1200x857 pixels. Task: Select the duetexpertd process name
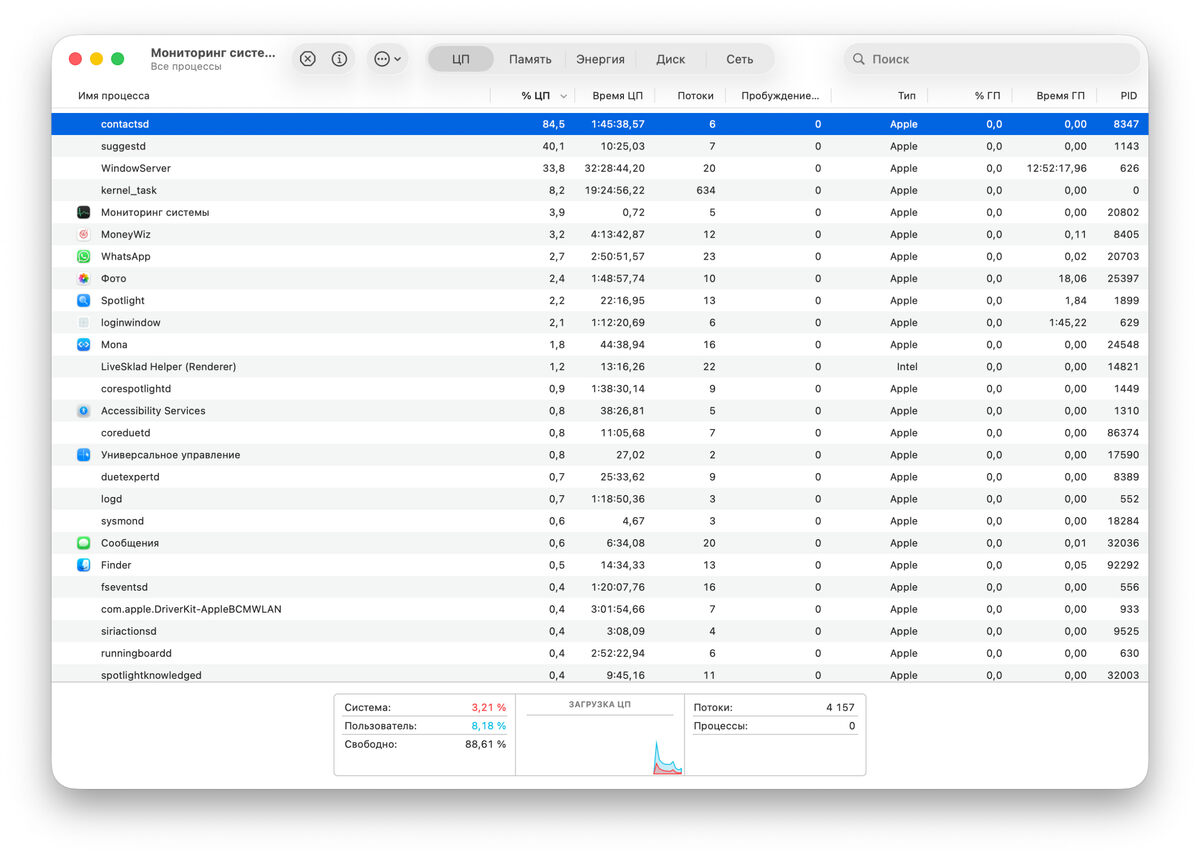pyautogui.click(x=130, y=477)
